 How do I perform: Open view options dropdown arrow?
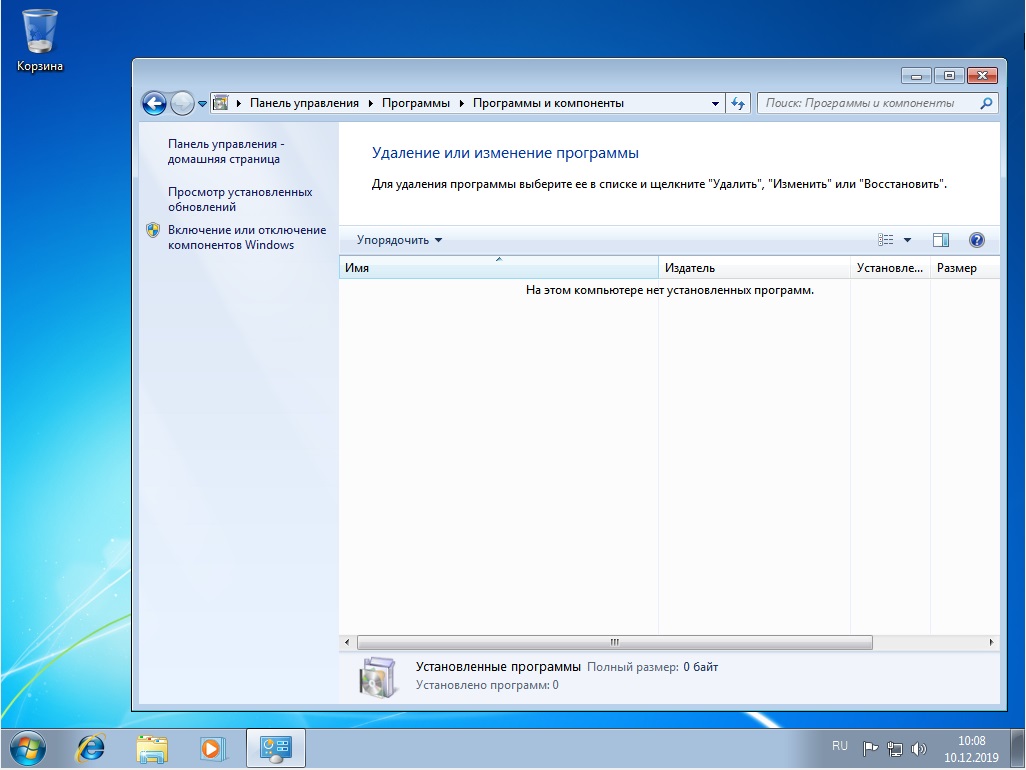[908, 240]
